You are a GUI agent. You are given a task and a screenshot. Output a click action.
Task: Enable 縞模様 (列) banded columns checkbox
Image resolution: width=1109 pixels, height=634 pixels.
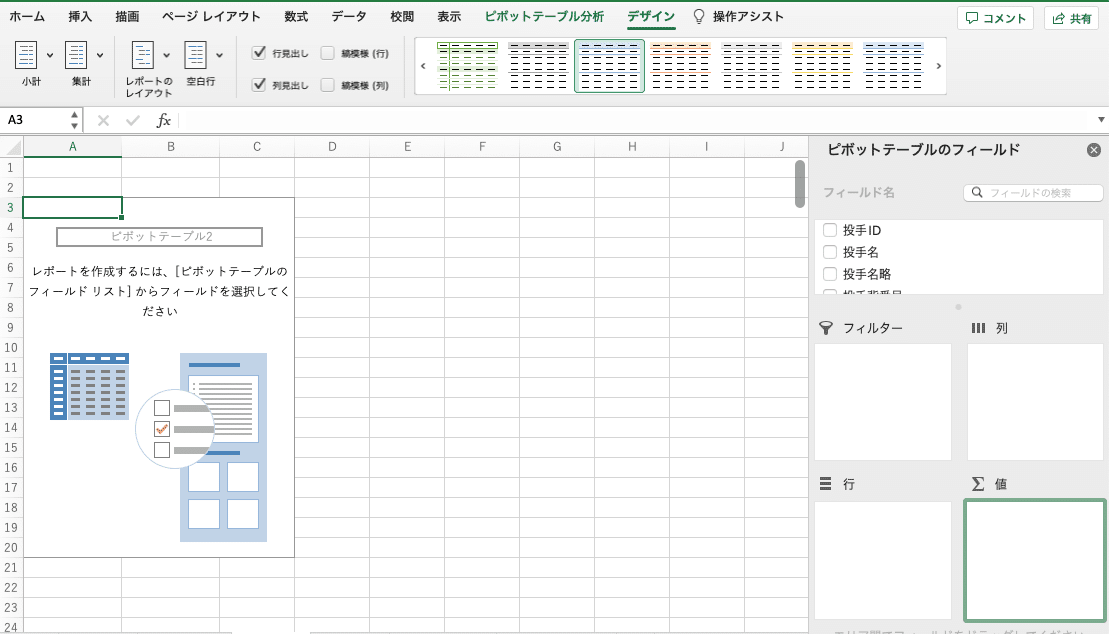(327, 85)
